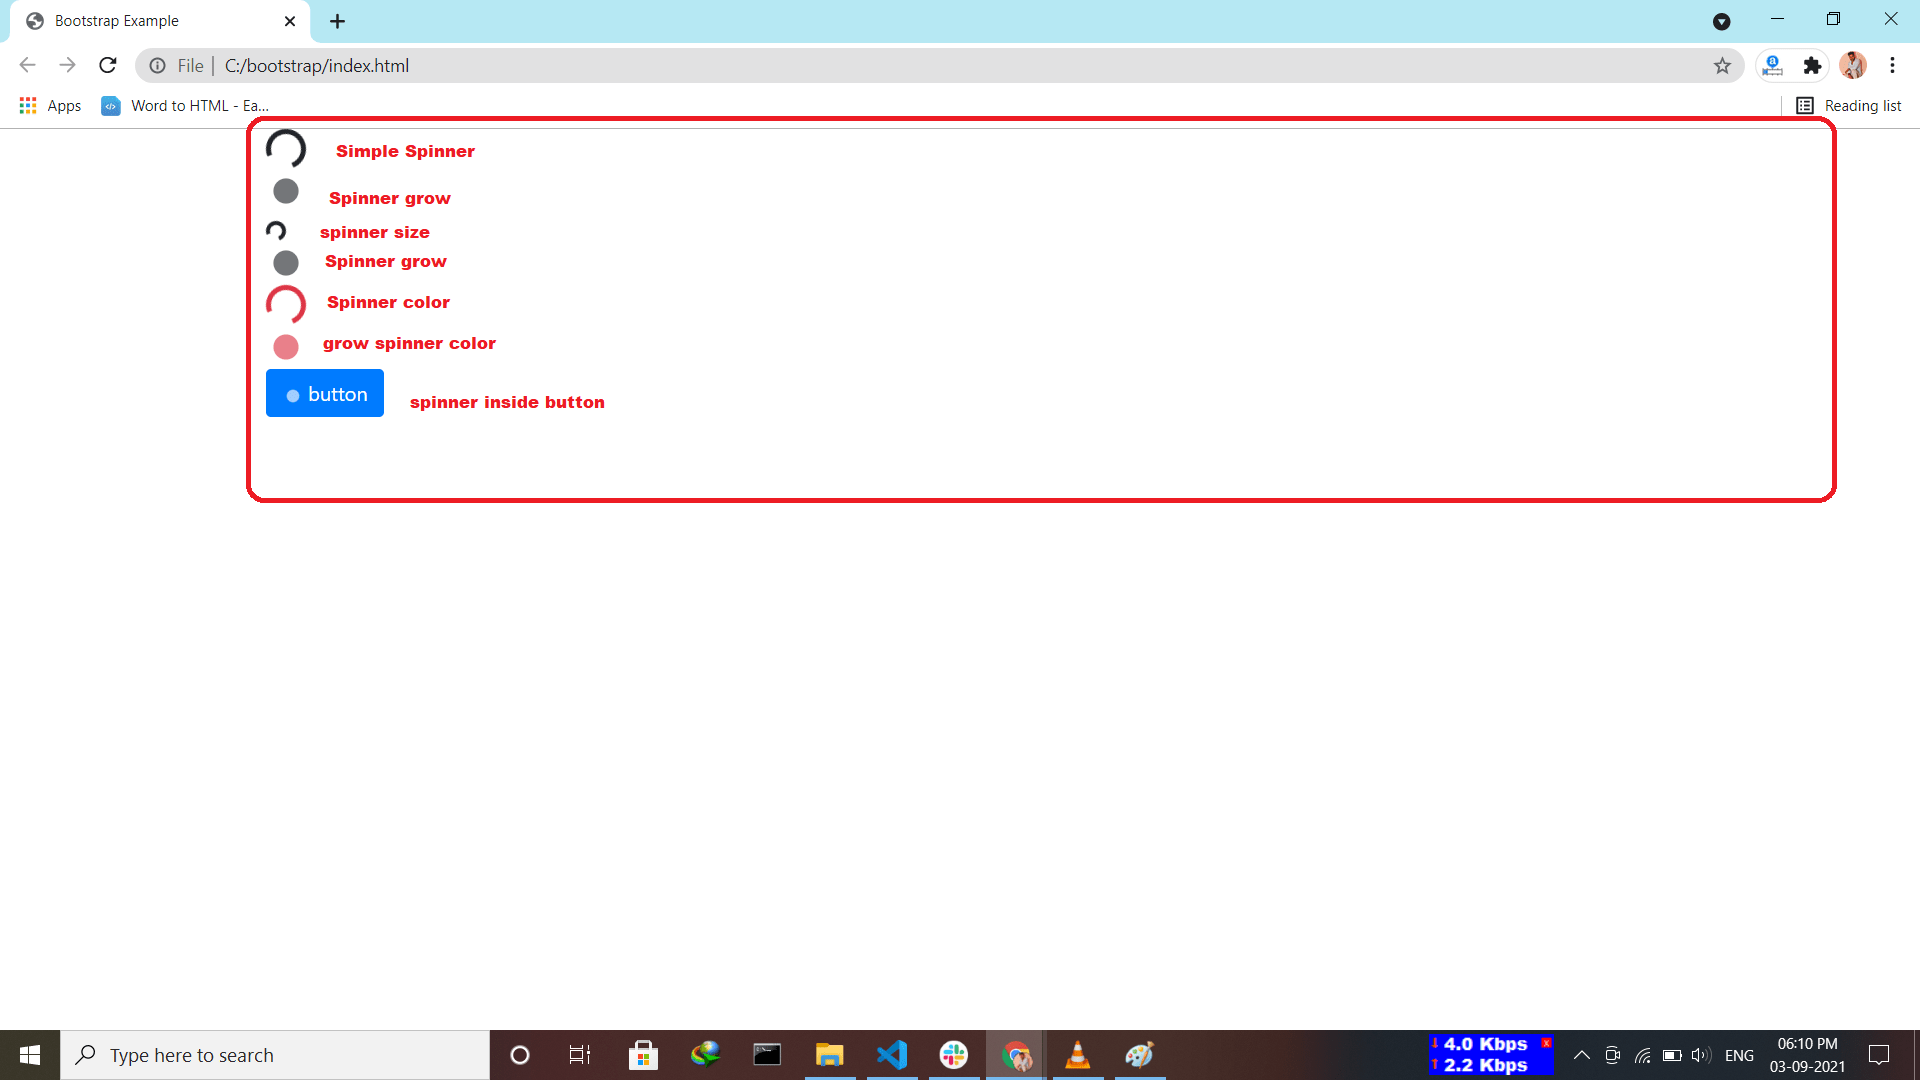
Task: Close the Bootstrap Example tab
Action: tap(290, 21)
